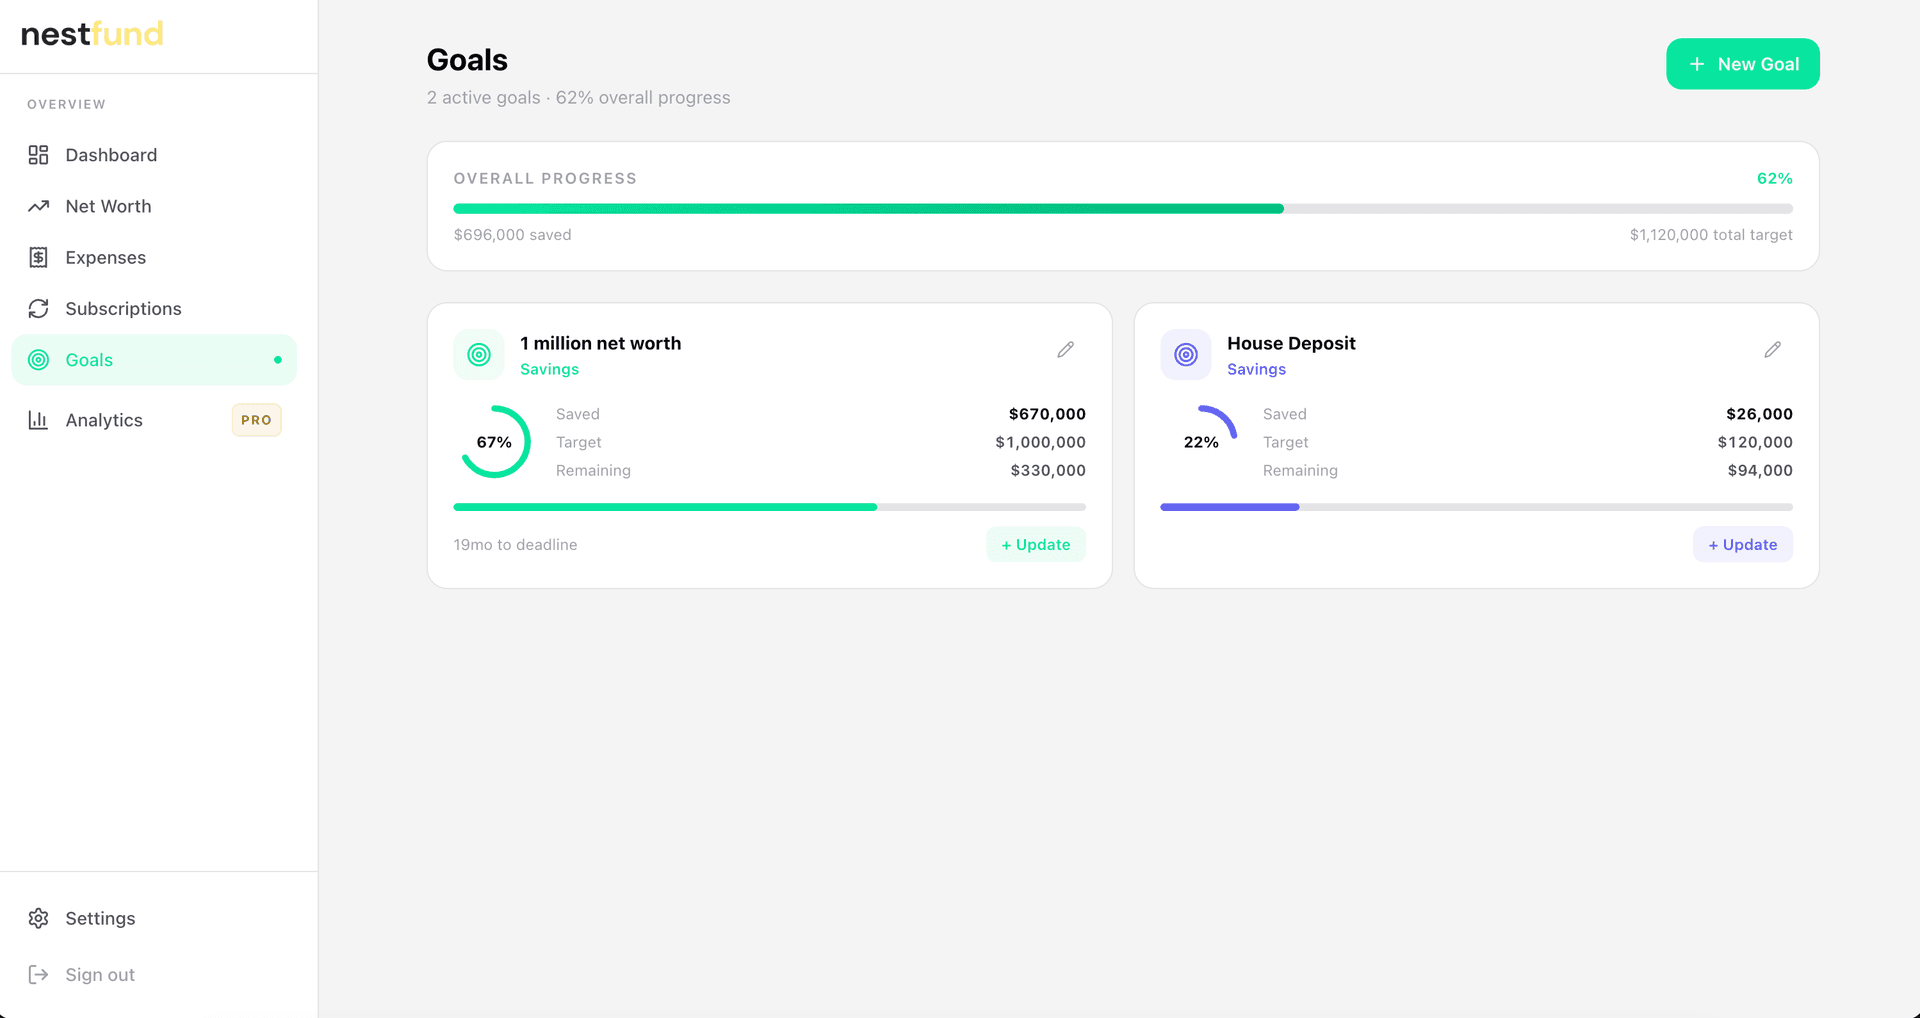Click the green target icon on net worth card
Screen dimensions: 1920x1018
pos(479,354)
